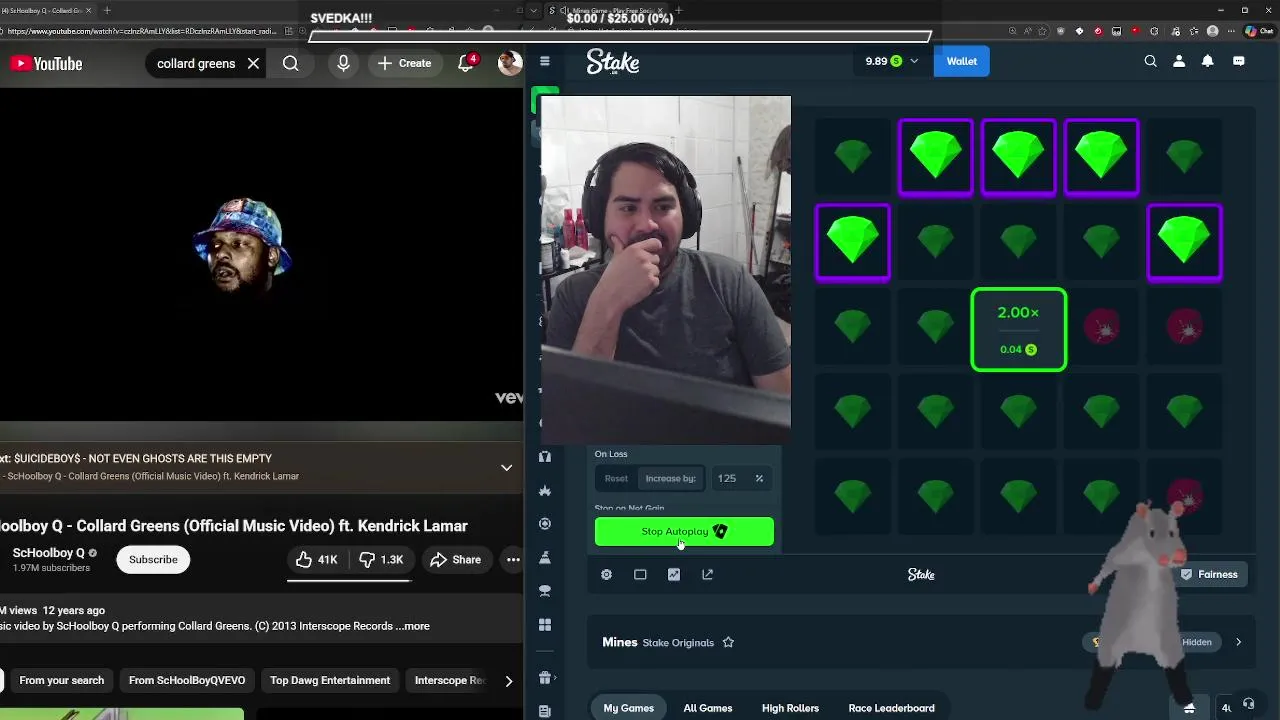Show more YouTube topic chips with arrow
The width and height of the screenshot is (1280, 720).
tap(508, 681)
